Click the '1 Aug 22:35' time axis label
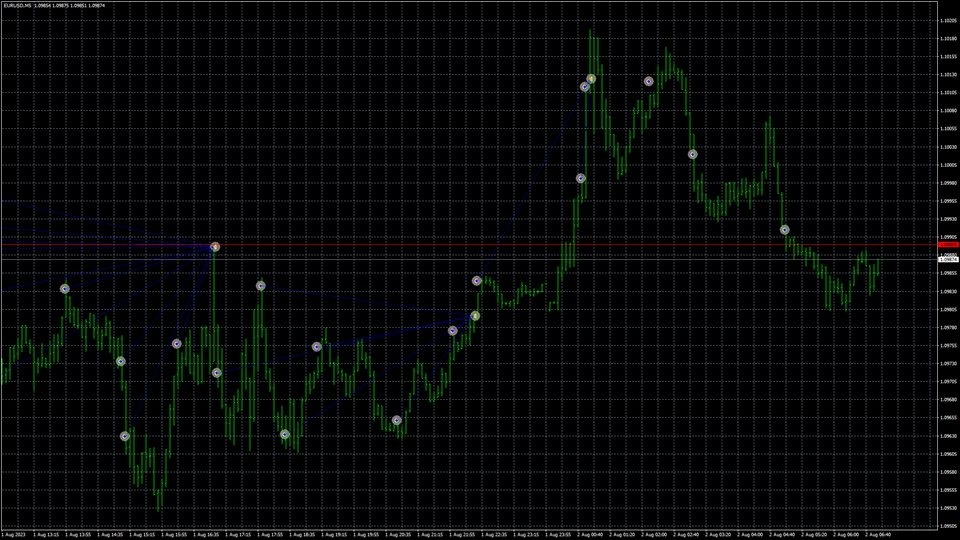Viewport: 960px width, 540px height. 494,534
